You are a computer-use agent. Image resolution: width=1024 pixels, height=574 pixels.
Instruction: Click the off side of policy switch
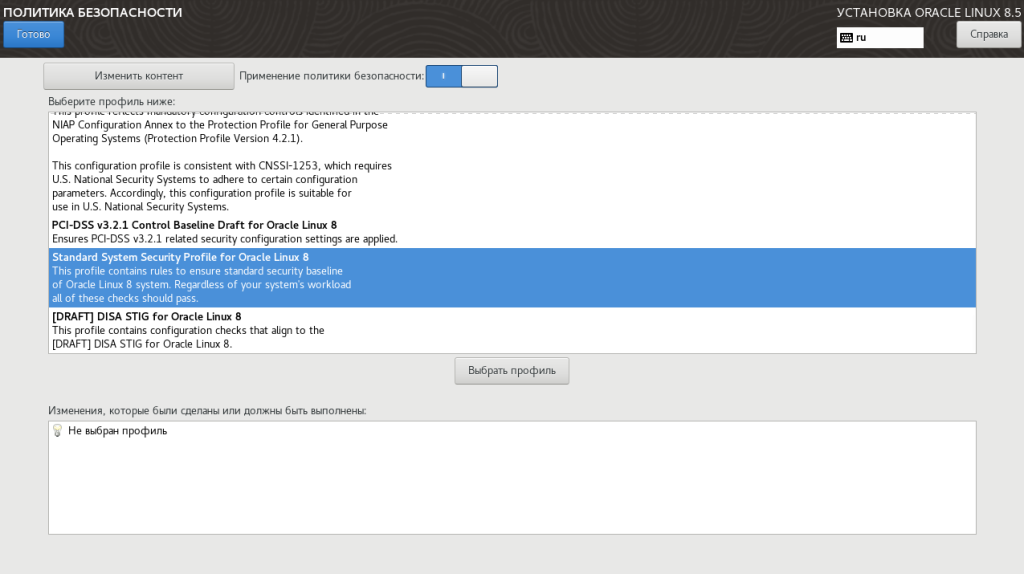click(479, 76)
